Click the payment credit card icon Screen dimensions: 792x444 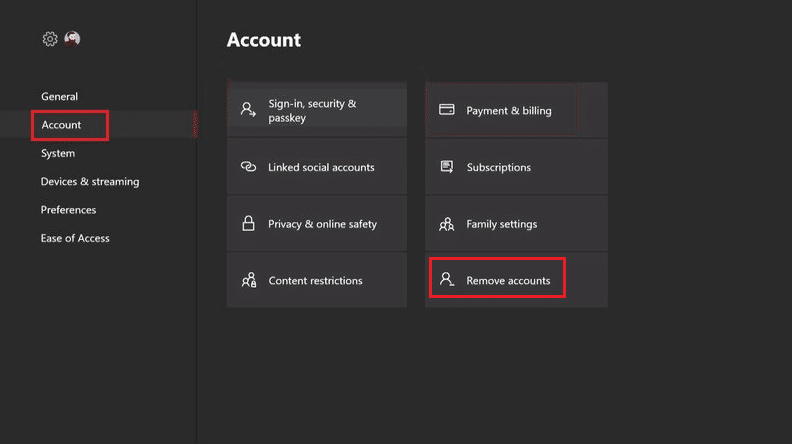point(447,110)
